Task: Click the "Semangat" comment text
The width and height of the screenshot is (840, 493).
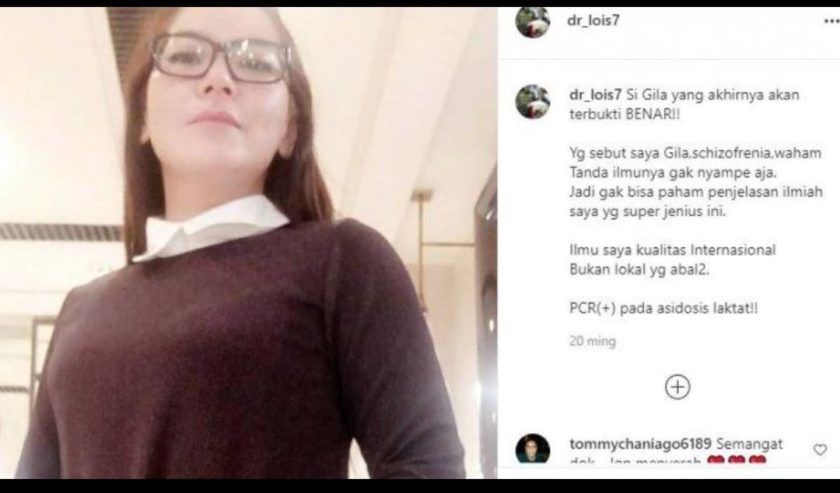Action: (749, 444)
